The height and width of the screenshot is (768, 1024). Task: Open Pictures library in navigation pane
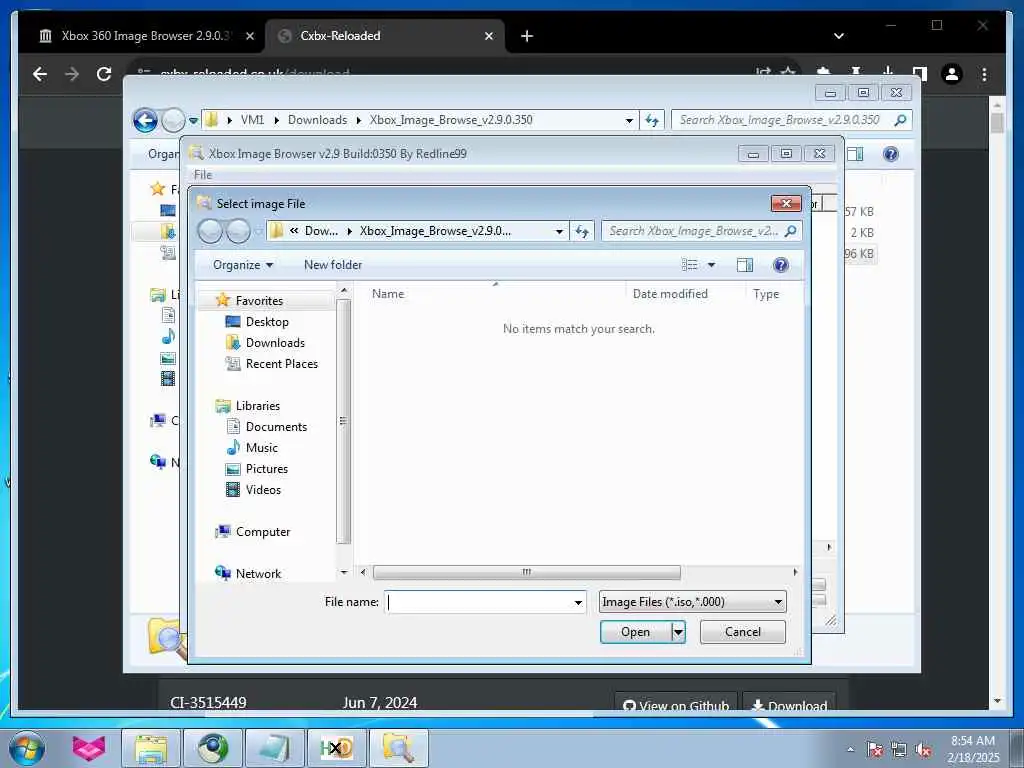click(266, 468)
